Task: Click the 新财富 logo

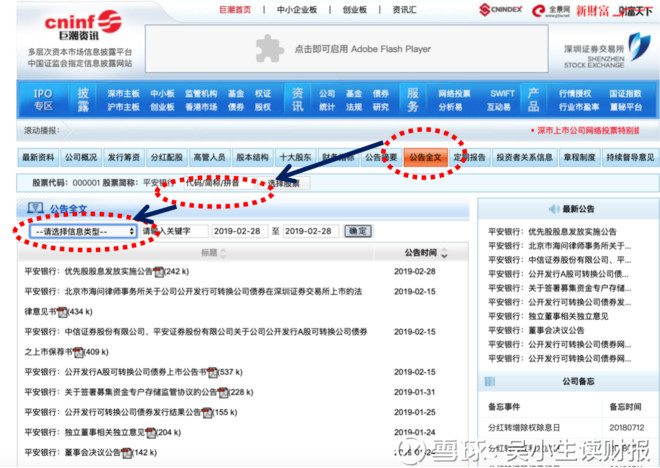Action: point(592,11)
